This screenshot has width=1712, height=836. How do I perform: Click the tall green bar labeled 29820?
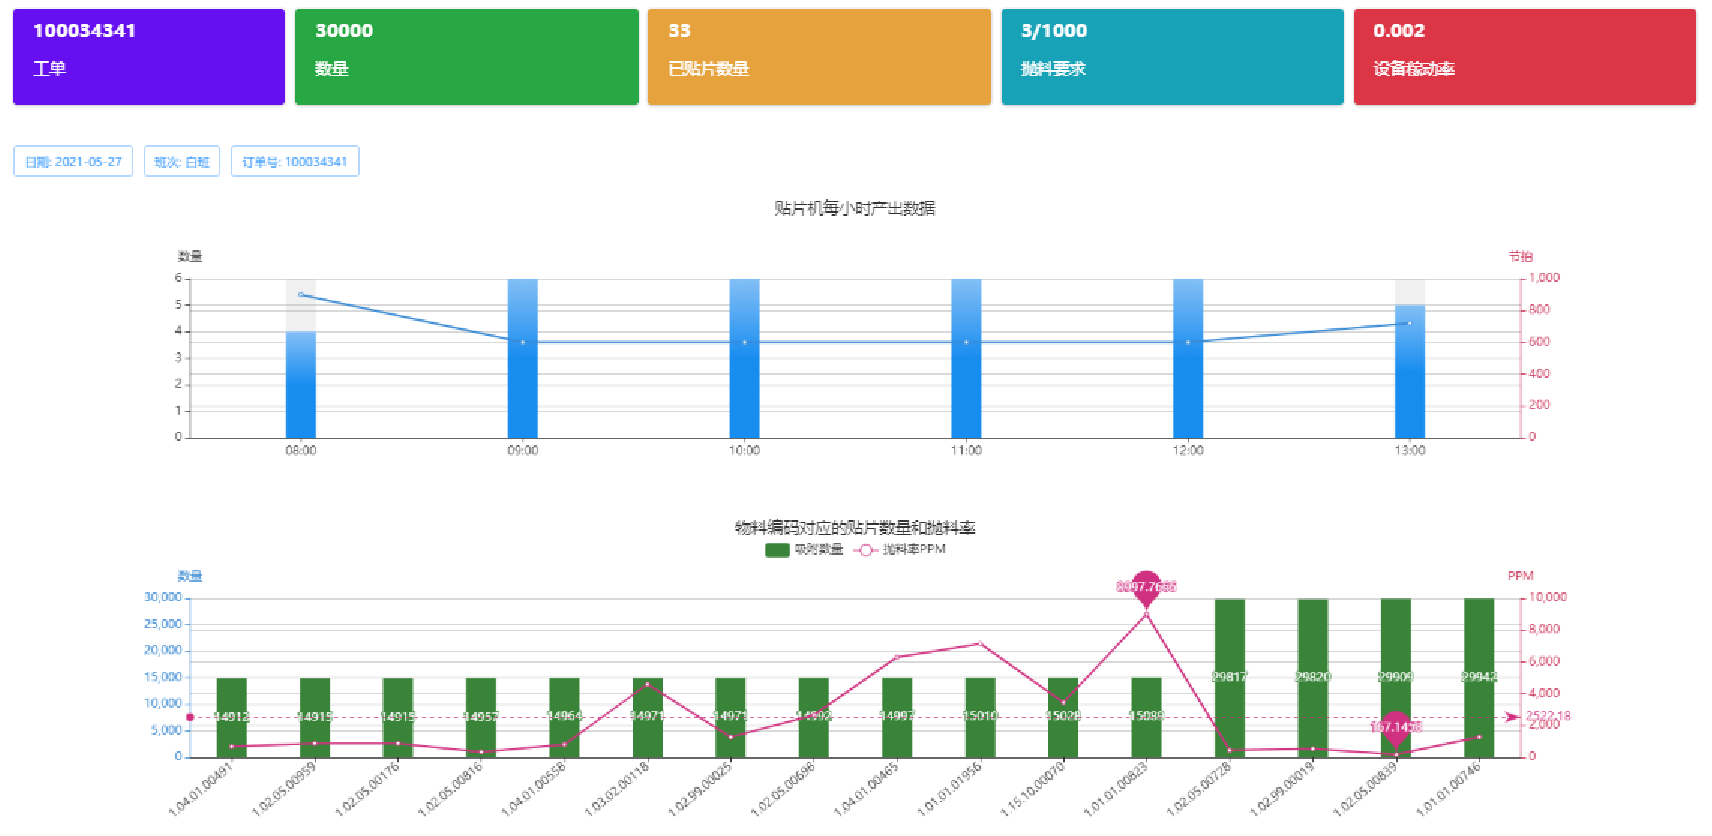[1313, 678]
